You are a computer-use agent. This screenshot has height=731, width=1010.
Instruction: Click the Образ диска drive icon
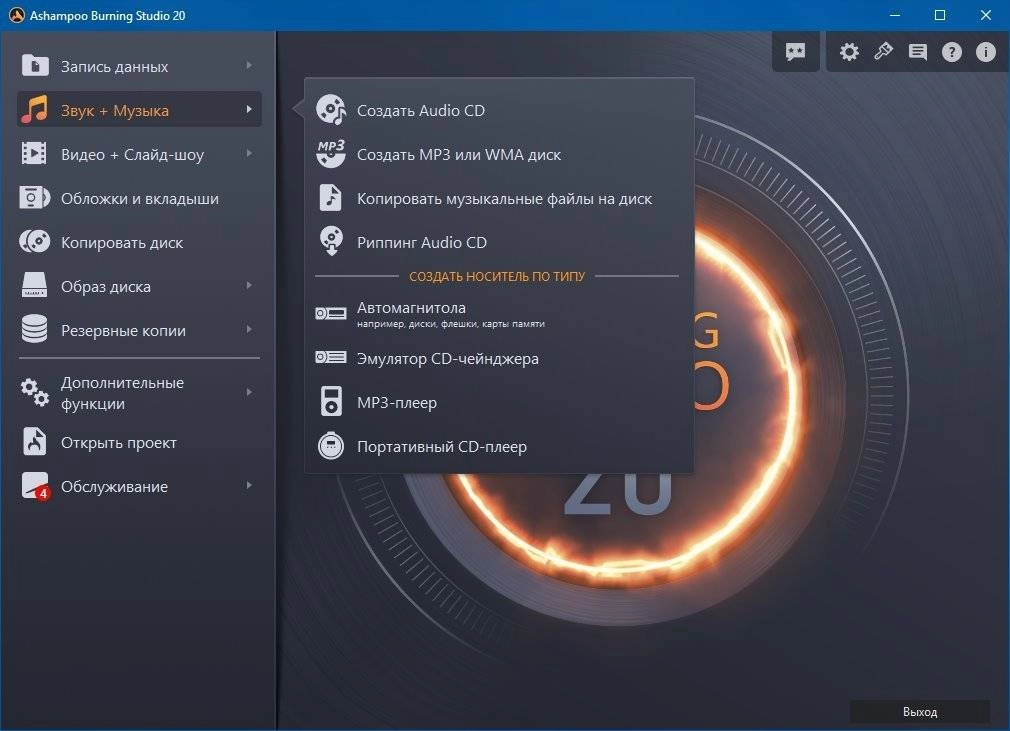[34, 285]
